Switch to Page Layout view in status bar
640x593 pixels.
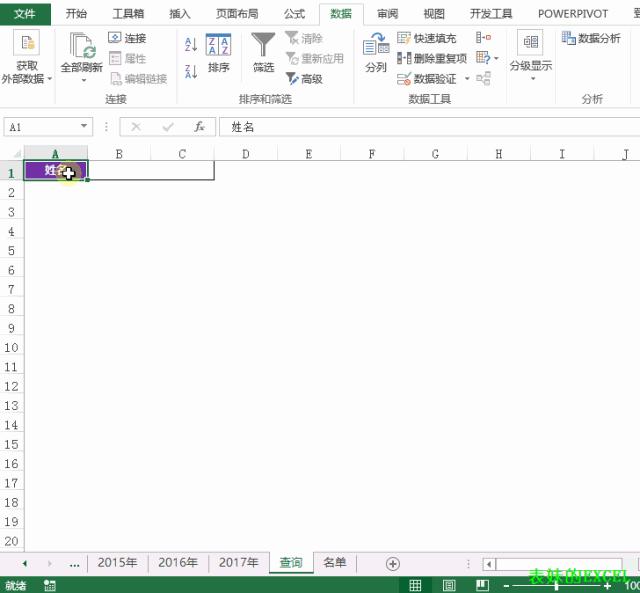449,585
